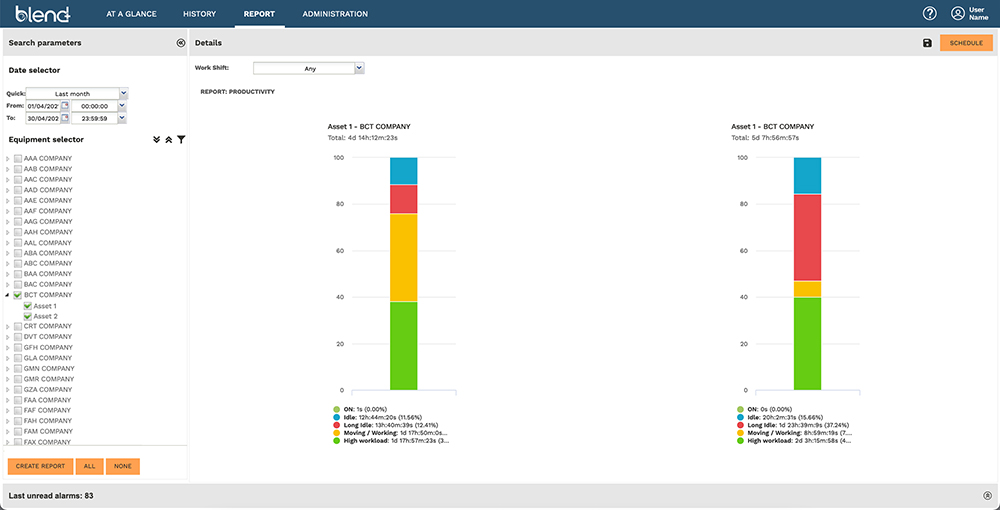1000x510 pixels.
Task: Select the REPORT tab
Action: point(260,13)
